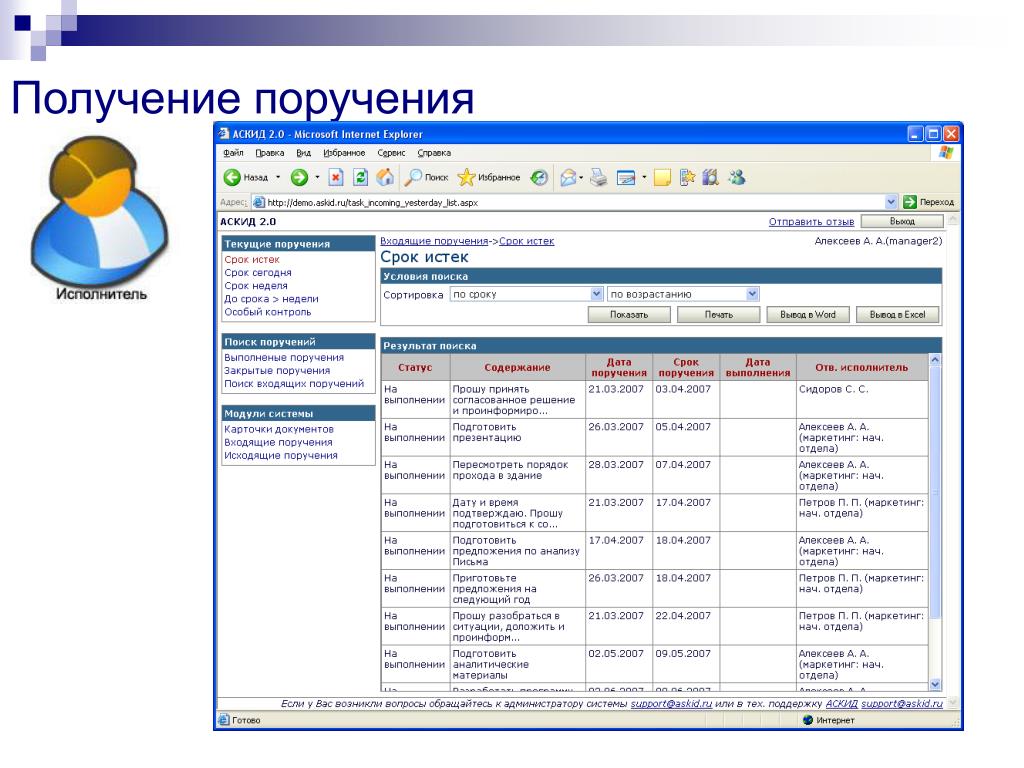The width and height of the screenshot is (1024, 768).
Task: Open the address bar URL dropdown arrow
Action: (891, 202)
